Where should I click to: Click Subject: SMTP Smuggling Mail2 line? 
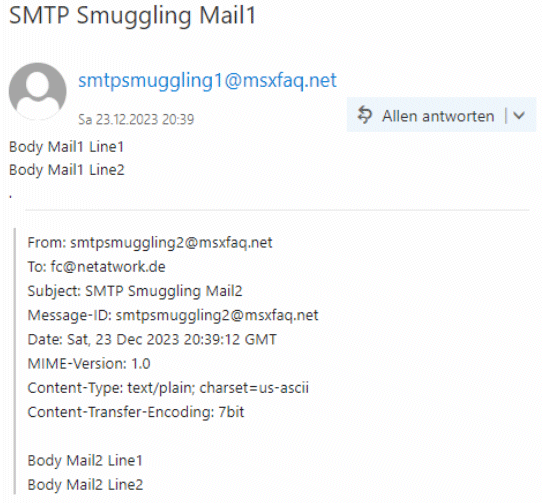tap(135, 291)
